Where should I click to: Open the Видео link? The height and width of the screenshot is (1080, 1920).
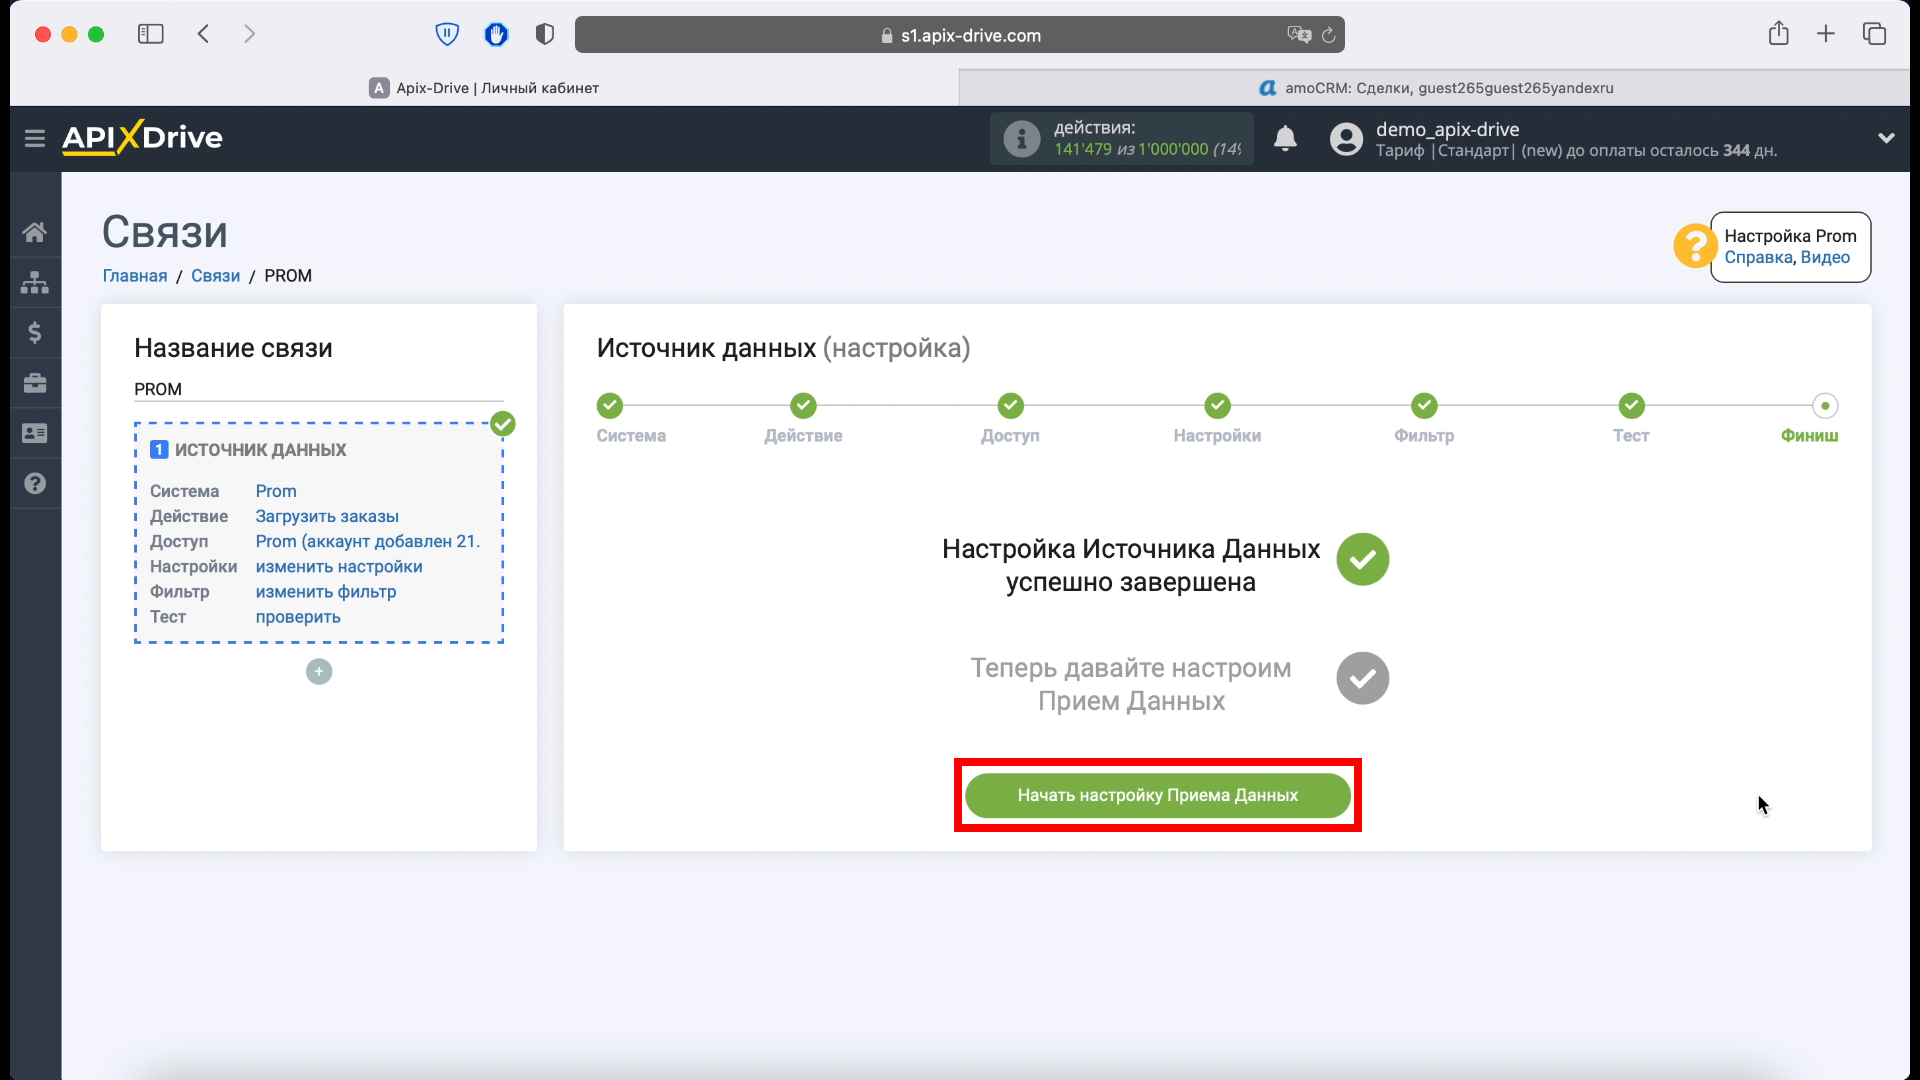(1825, 257)
